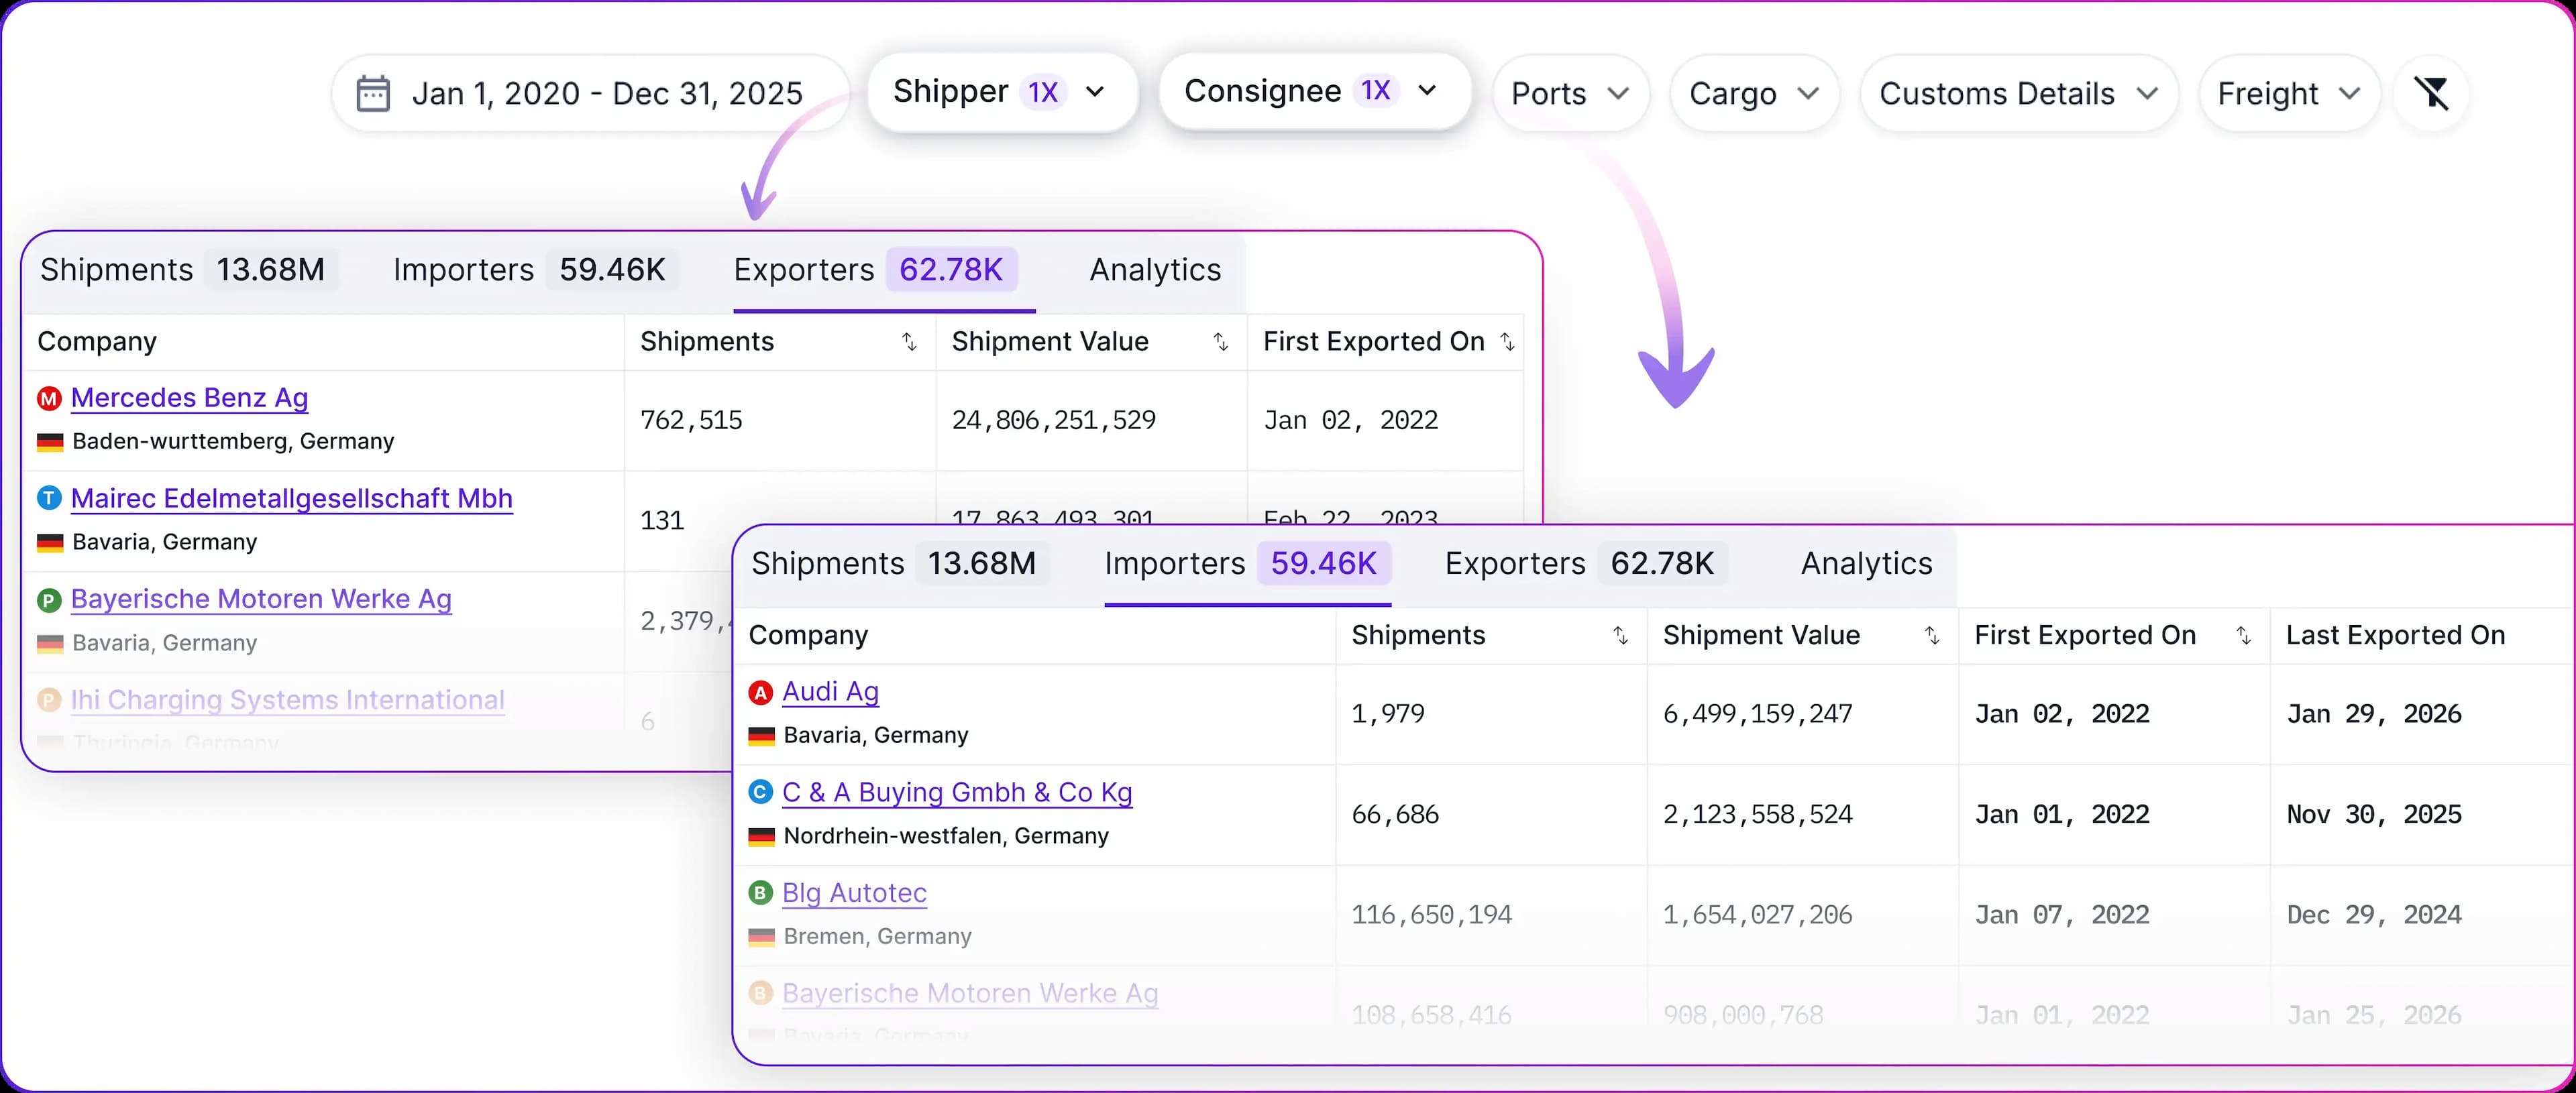Click the clear filters funnel icon

pos(2431,93)
